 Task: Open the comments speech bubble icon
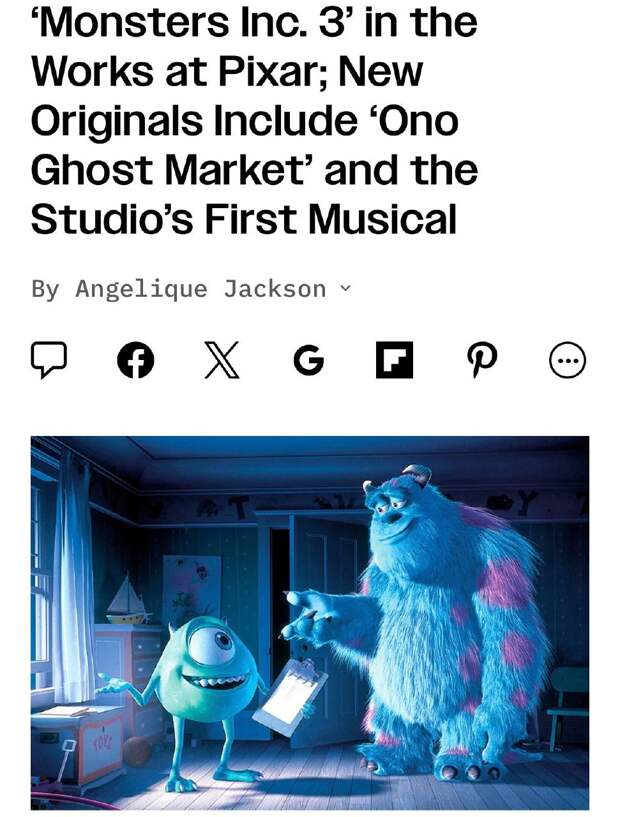coord(49,360)
